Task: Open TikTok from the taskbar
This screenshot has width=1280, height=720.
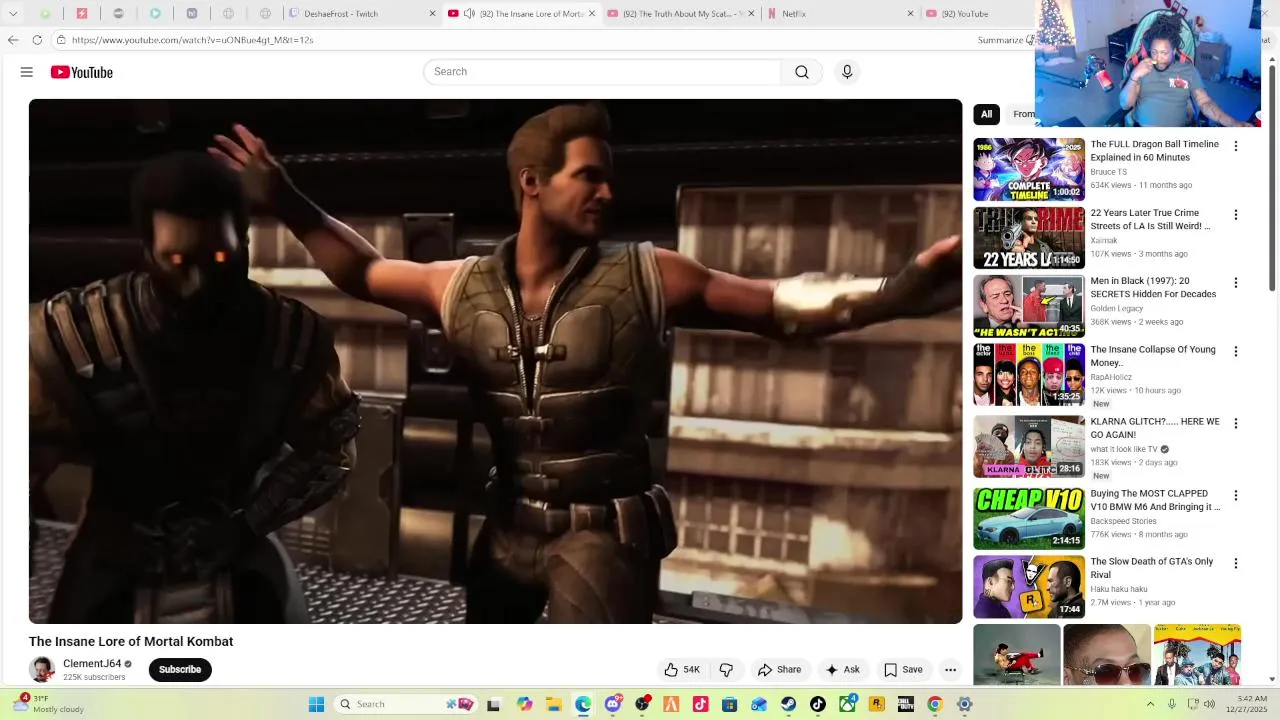Action: [x=817, y=704]
